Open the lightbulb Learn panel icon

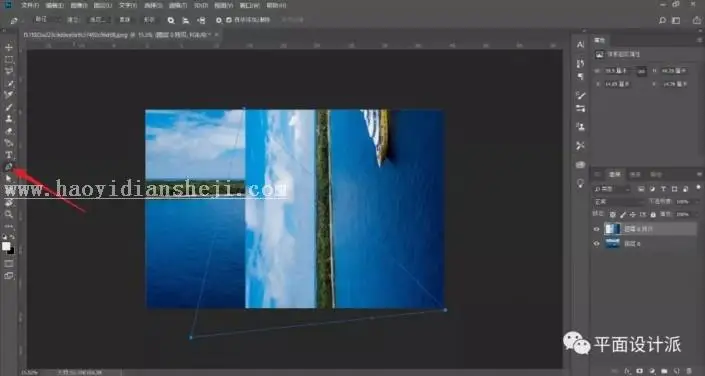pyautogui.click(x=580, y=183)
